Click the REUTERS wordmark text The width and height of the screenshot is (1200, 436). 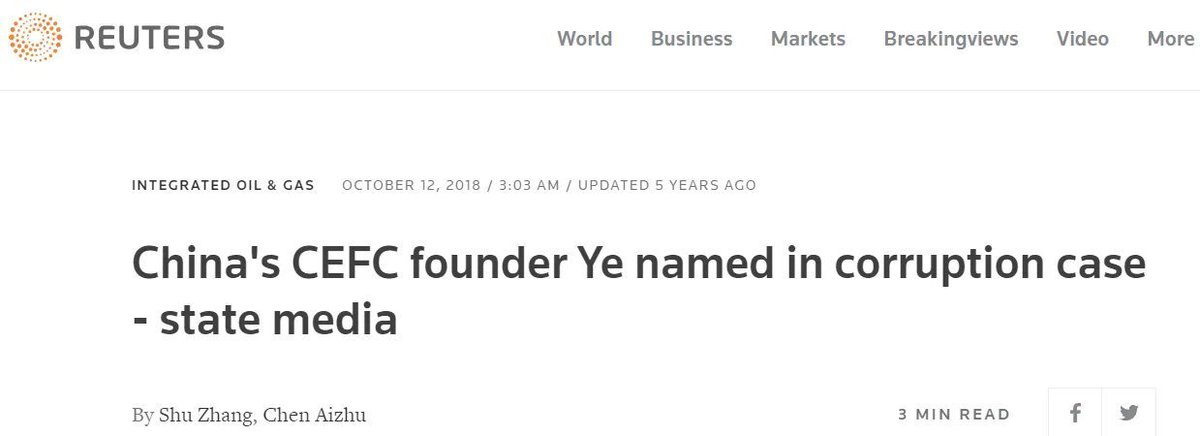(x=150, y=39)
